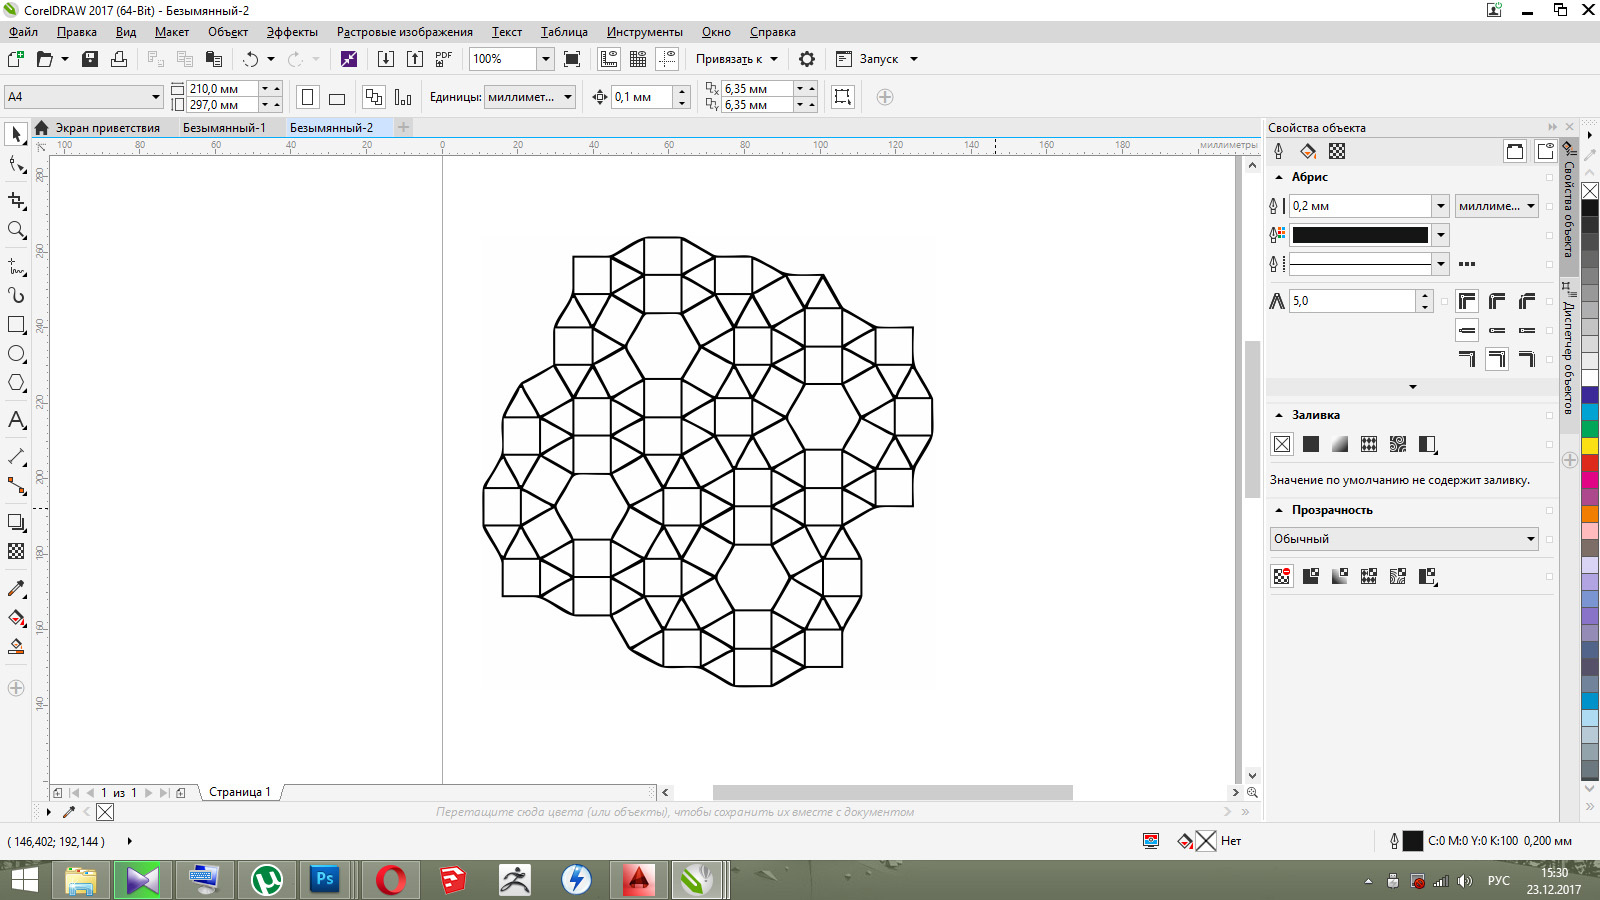Image resolution: width=1600 pixels, height=900 pixels.
Task: Select the Artistic Media tool
Action: click(16, 295)
